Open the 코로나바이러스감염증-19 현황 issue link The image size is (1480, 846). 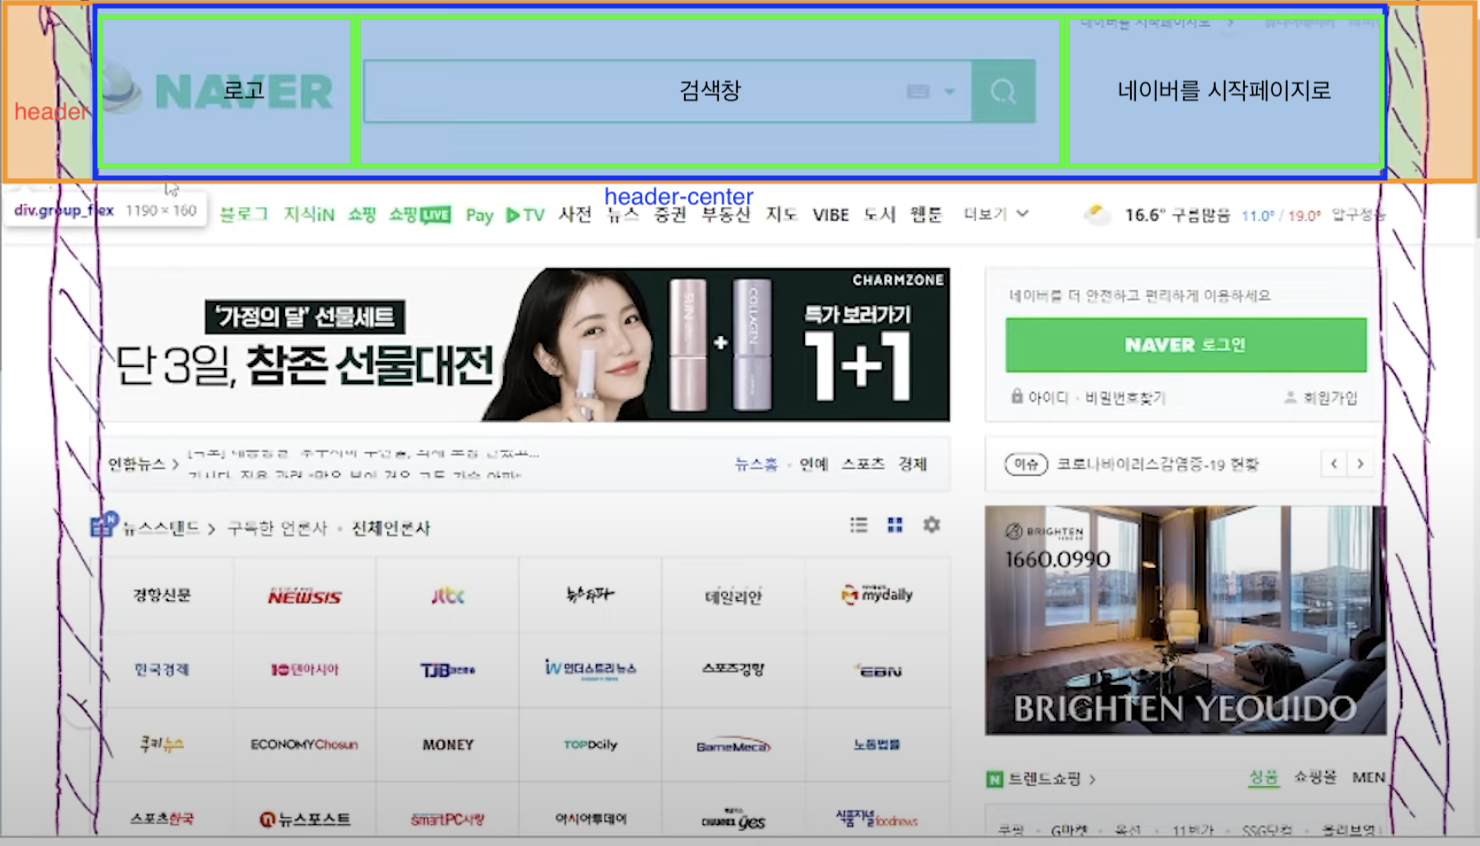click(1158, 464)
